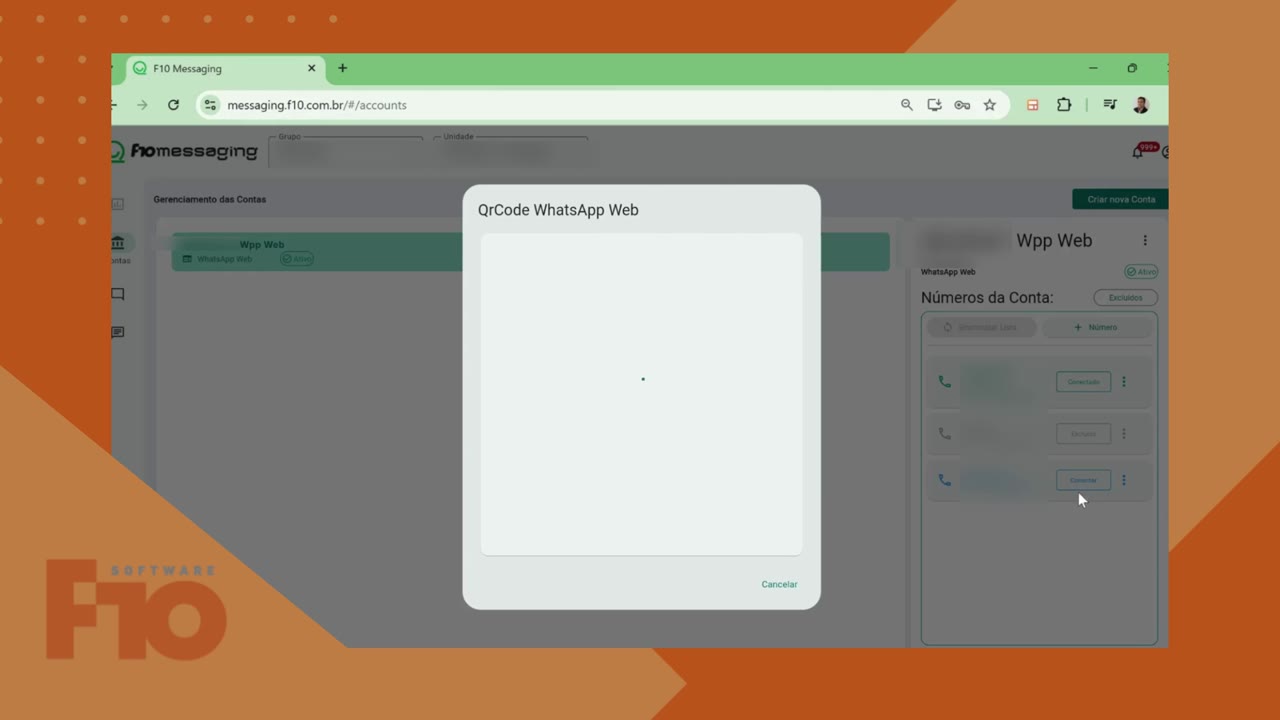The height and width of the screenshot is (720, 1280).
Task: Open the browser profile avatar
Action: (1141, 105)
